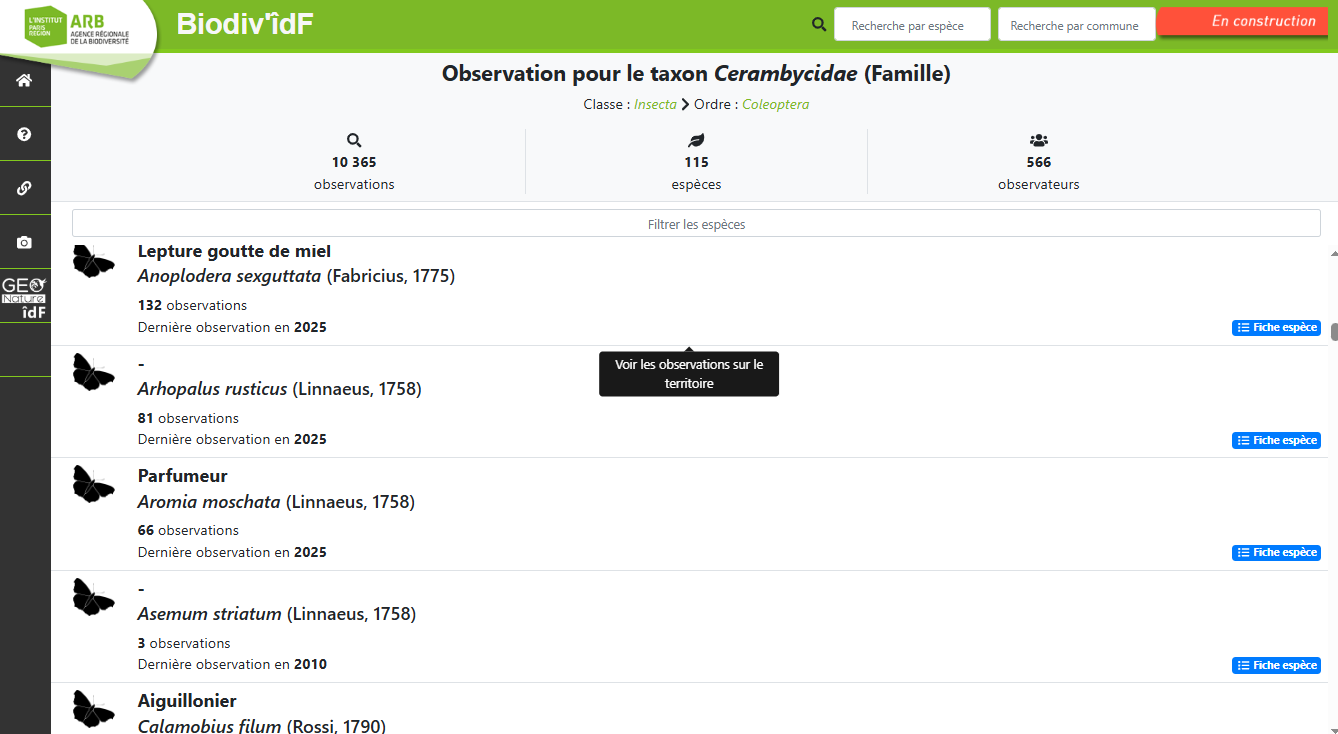Focus the Recherche par commune field
The width and height of the screenshot is (1338, 734).
pos(1076,25)
